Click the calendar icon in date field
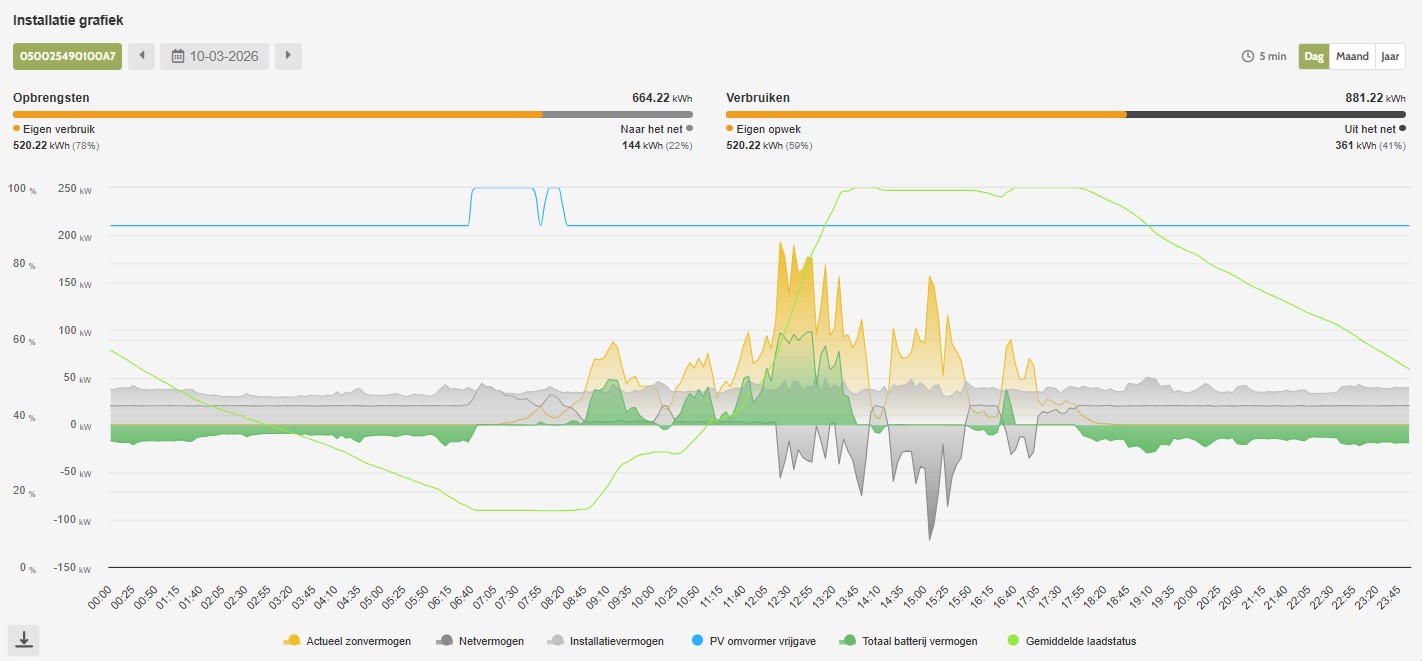Image resolution: width=1422 pixels, height=661 pixels. pyautogui.click(x=178, y=56)
